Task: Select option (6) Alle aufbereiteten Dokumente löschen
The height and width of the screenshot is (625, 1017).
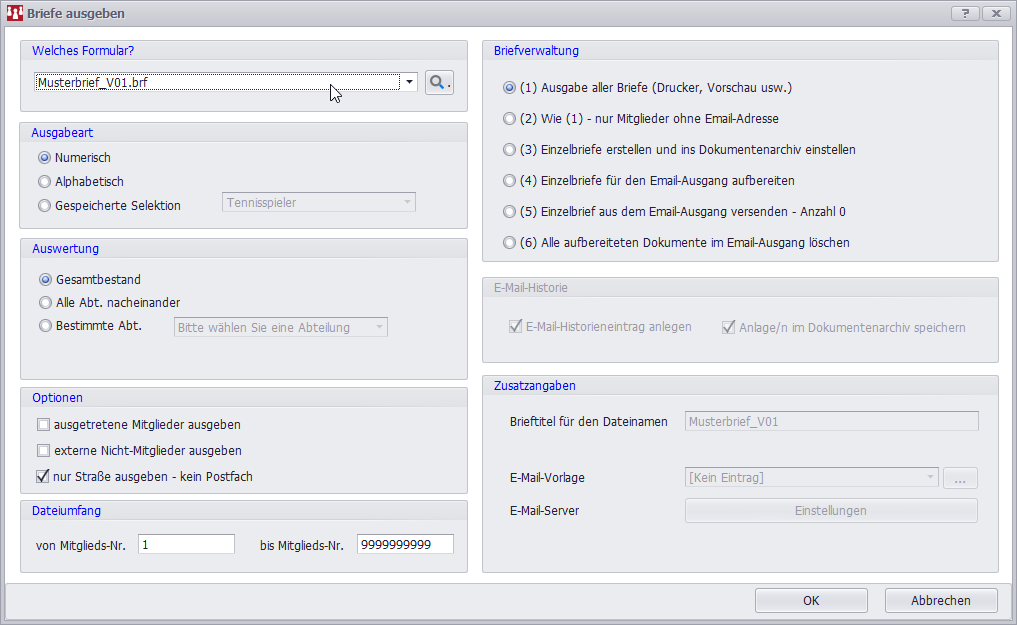Action: tap(510, 242)
